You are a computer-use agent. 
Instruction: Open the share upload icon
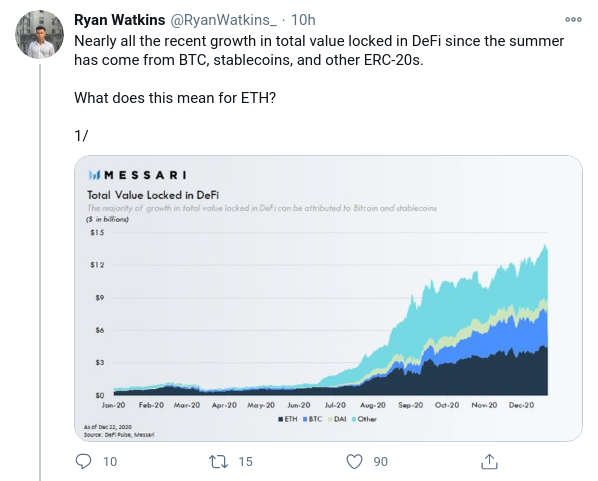pyautogui.click(x=489, y=461)
